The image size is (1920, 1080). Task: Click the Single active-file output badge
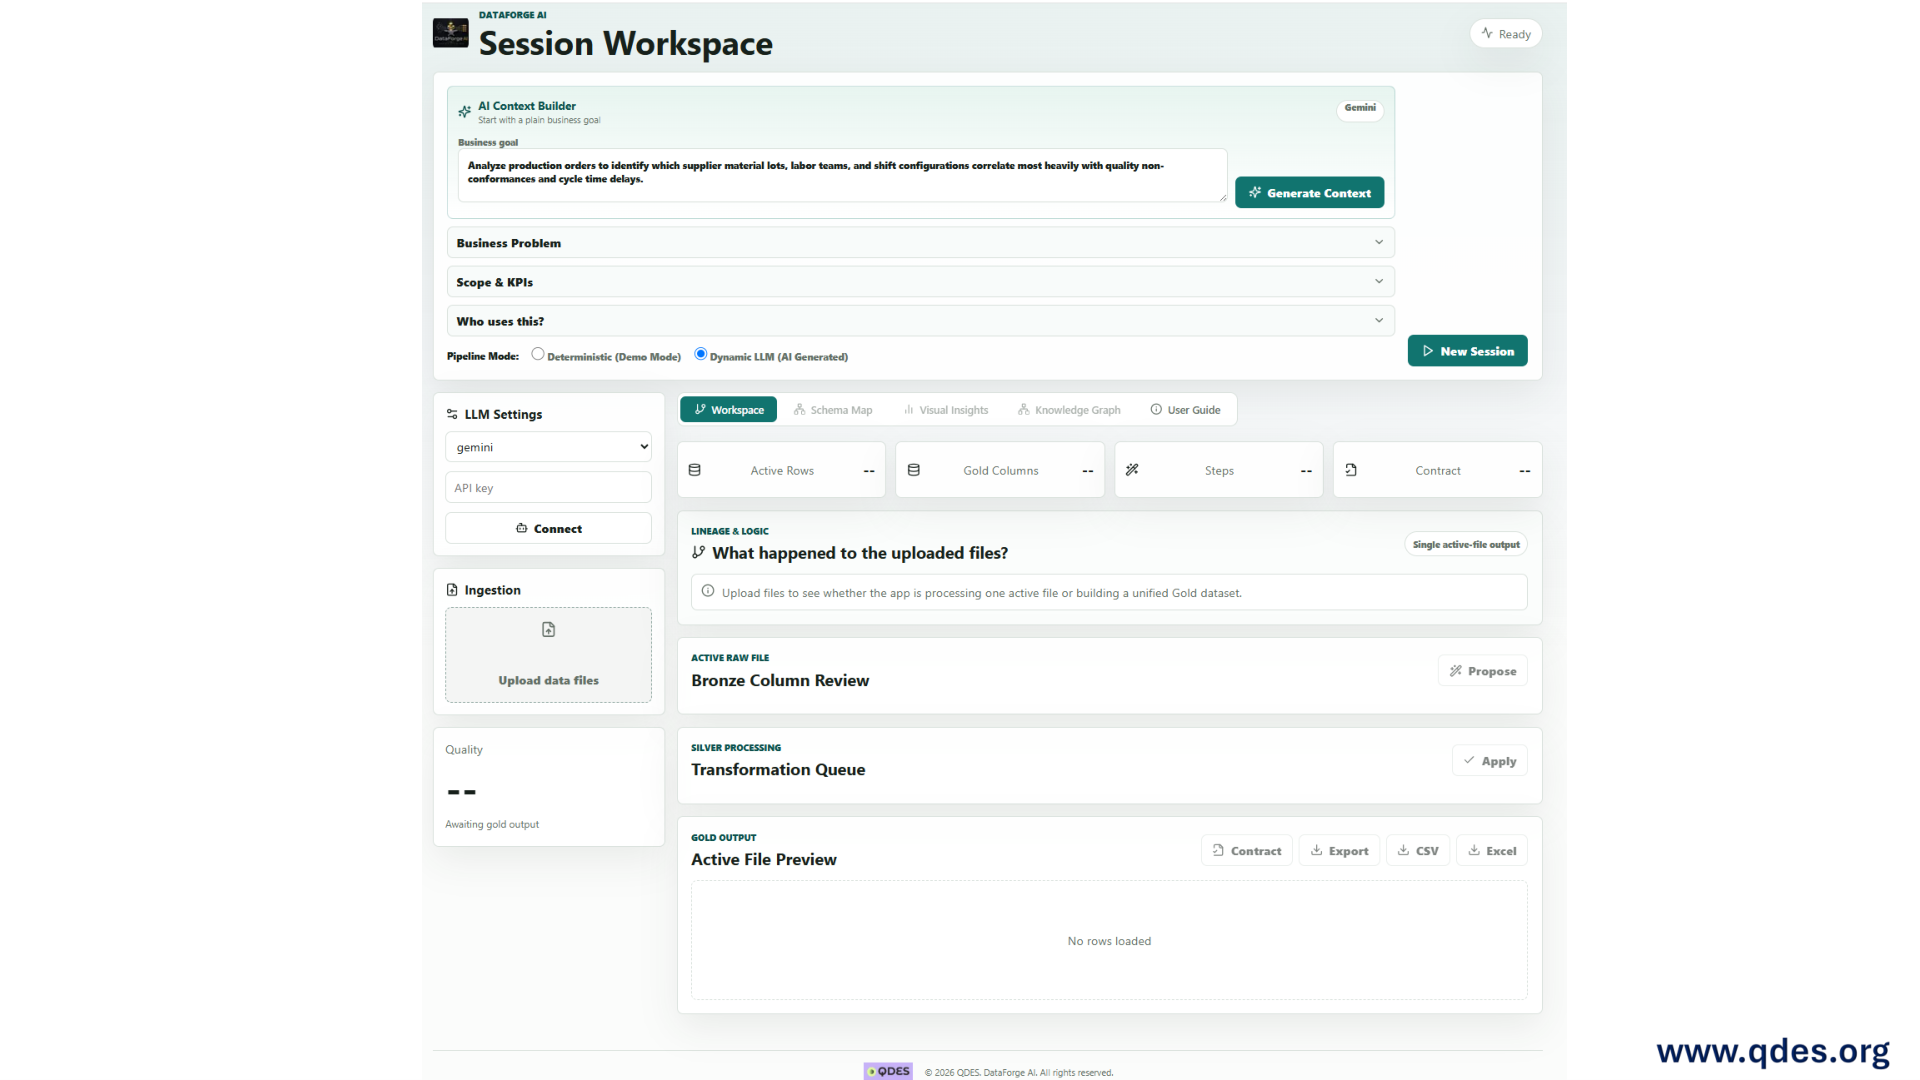[1465, 545]
